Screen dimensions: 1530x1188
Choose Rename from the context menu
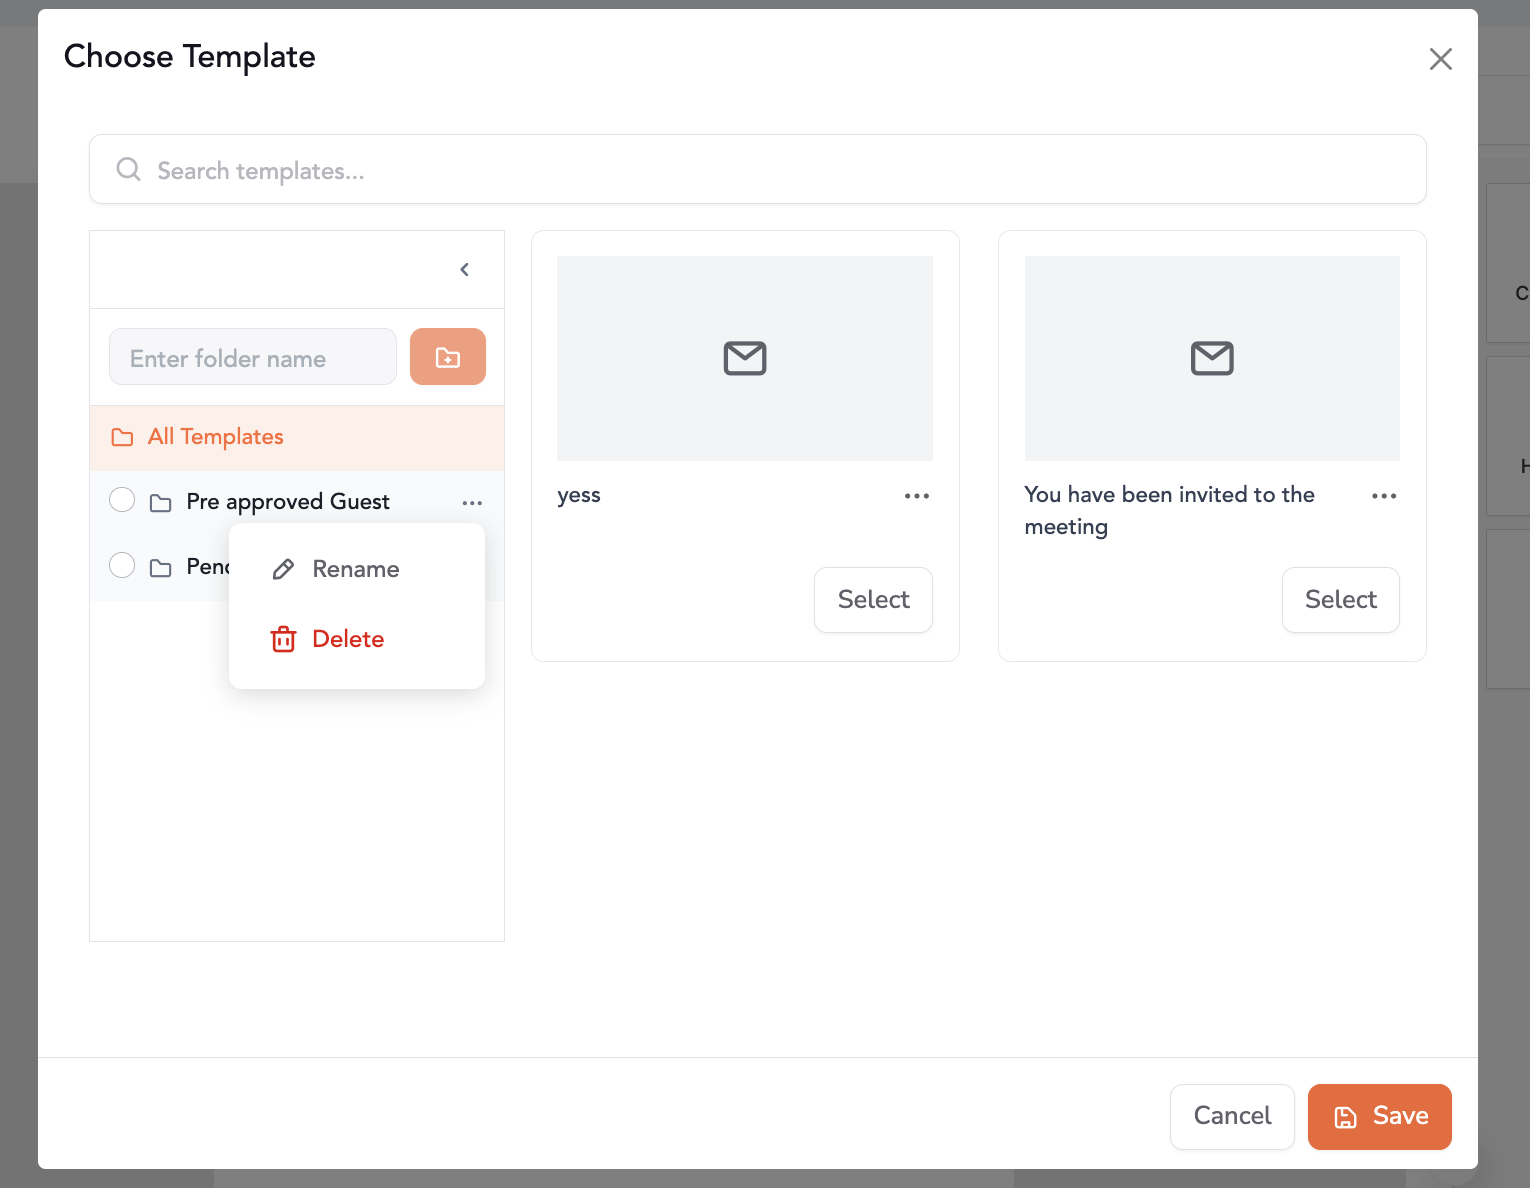[x=355, y=569]
